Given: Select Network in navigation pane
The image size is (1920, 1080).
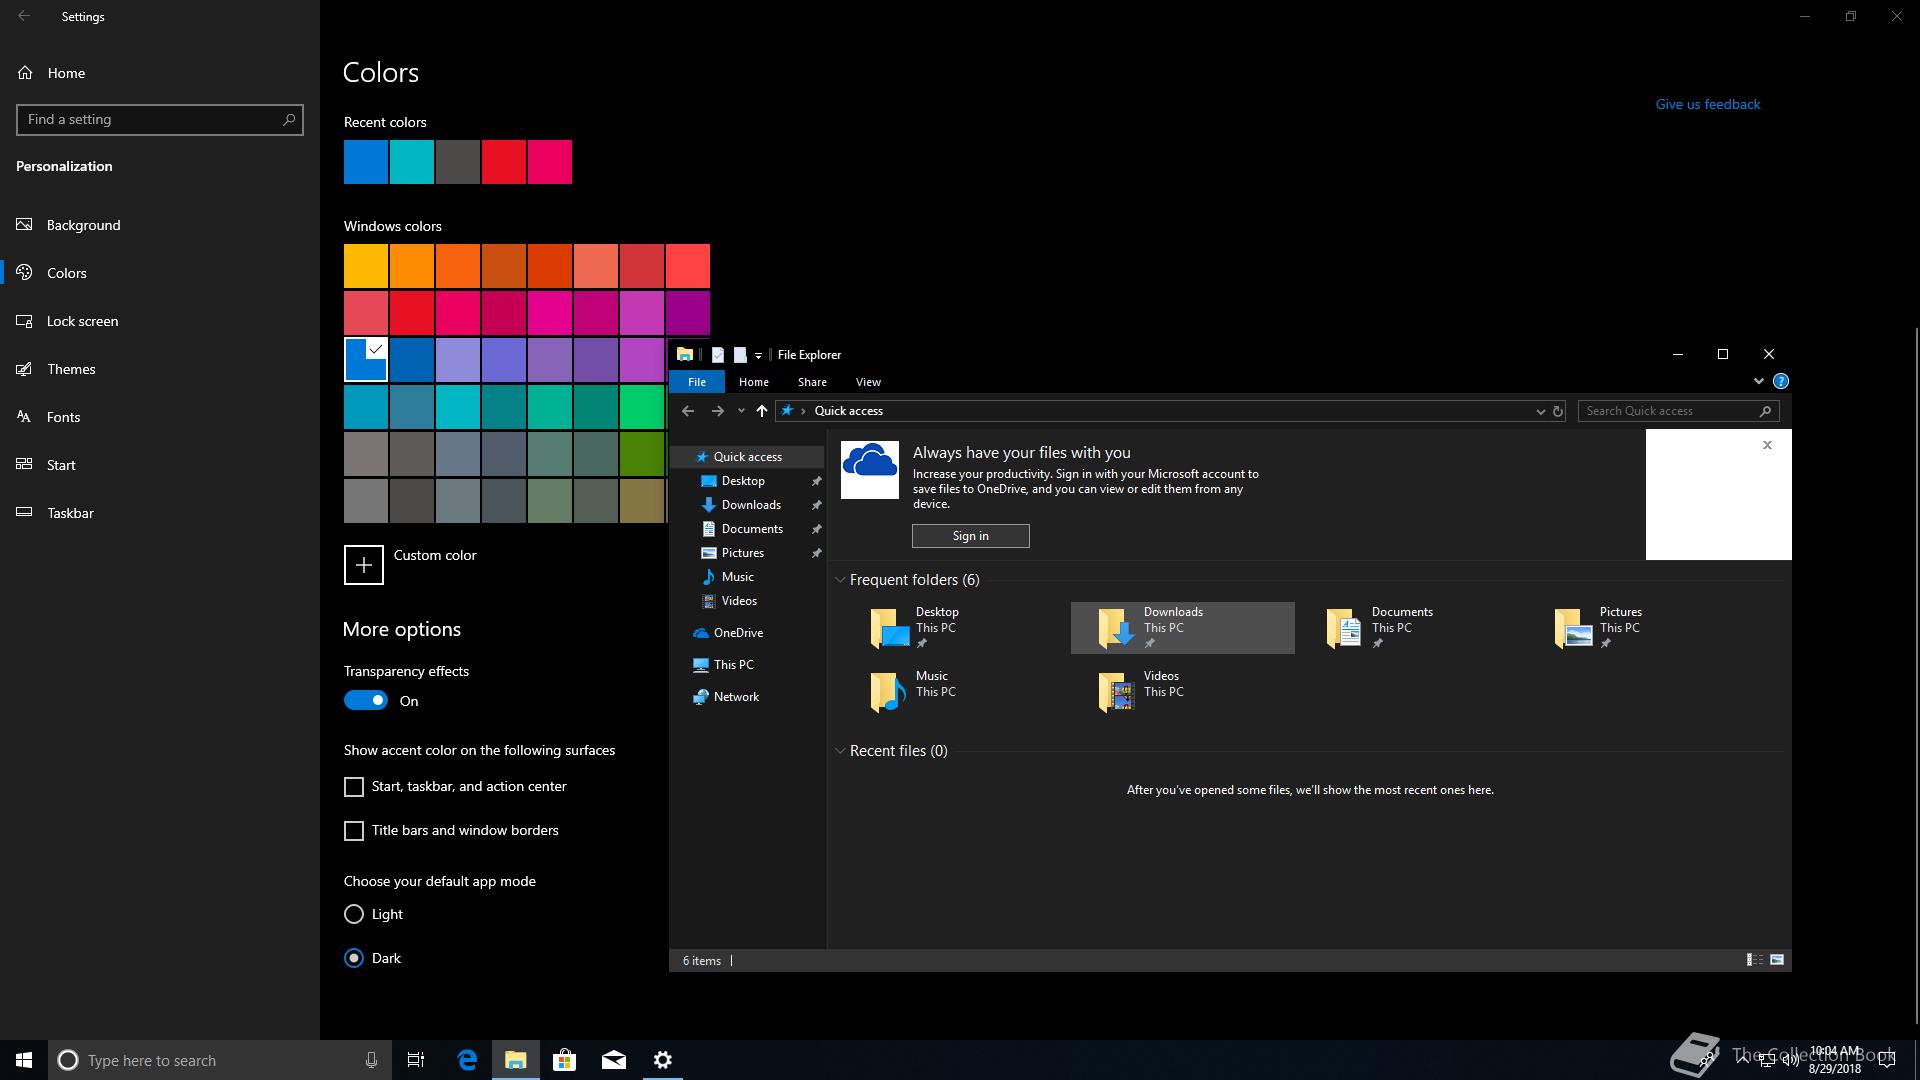Looking at the screenshot, I should (736, 697).
